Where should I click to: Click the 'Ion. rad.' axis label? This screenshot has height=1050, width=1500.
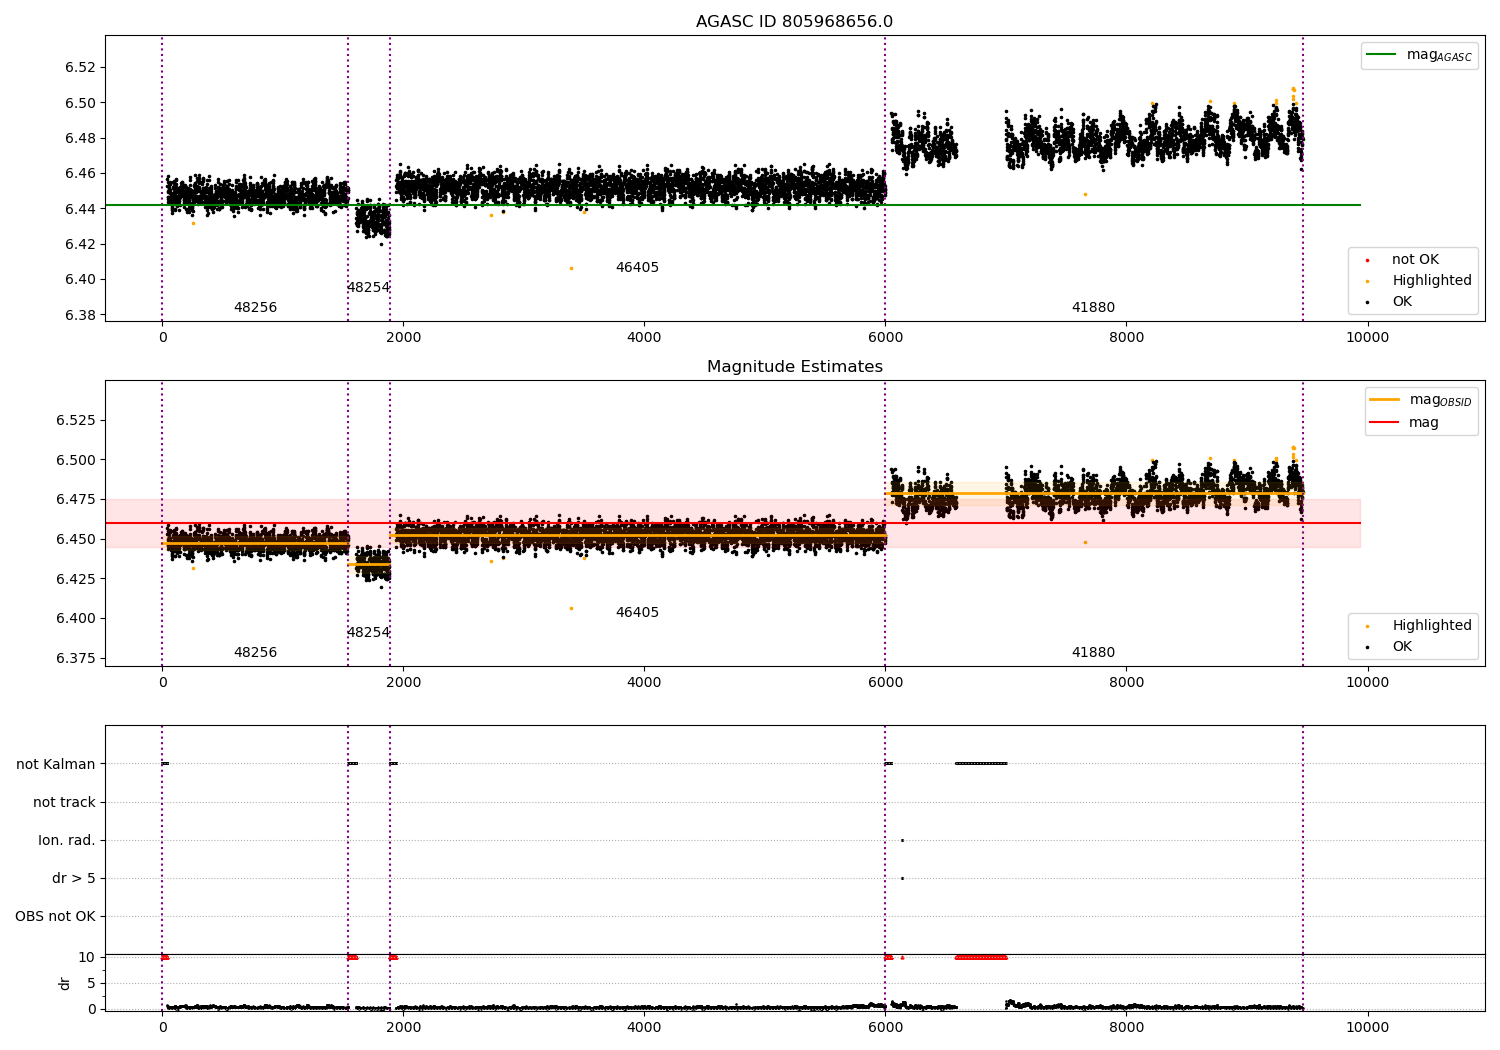coord(67,840)
